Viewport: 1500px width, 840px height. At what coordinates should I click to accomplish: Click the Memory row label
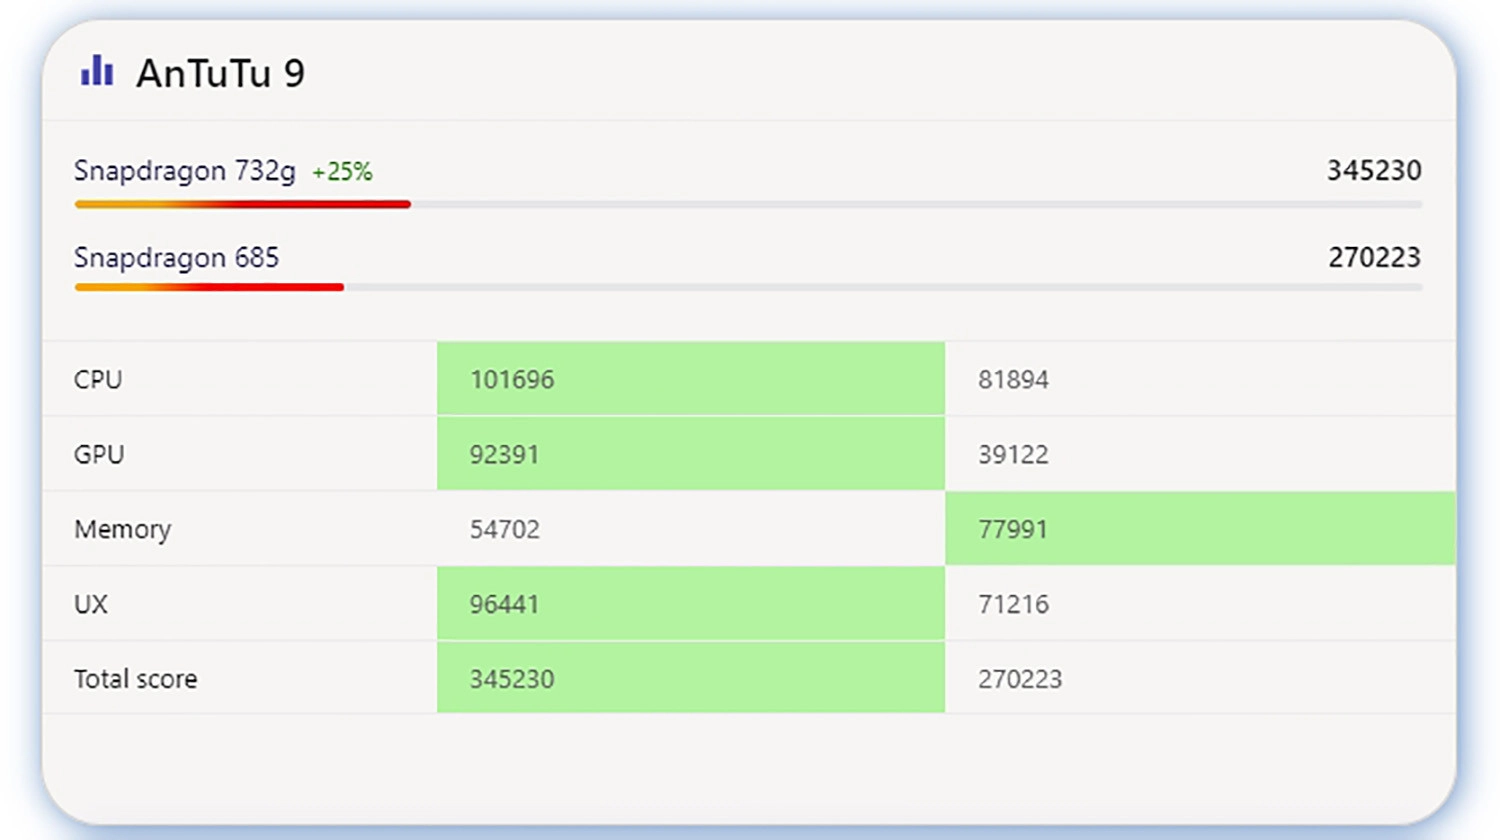[x=122, y=529]
